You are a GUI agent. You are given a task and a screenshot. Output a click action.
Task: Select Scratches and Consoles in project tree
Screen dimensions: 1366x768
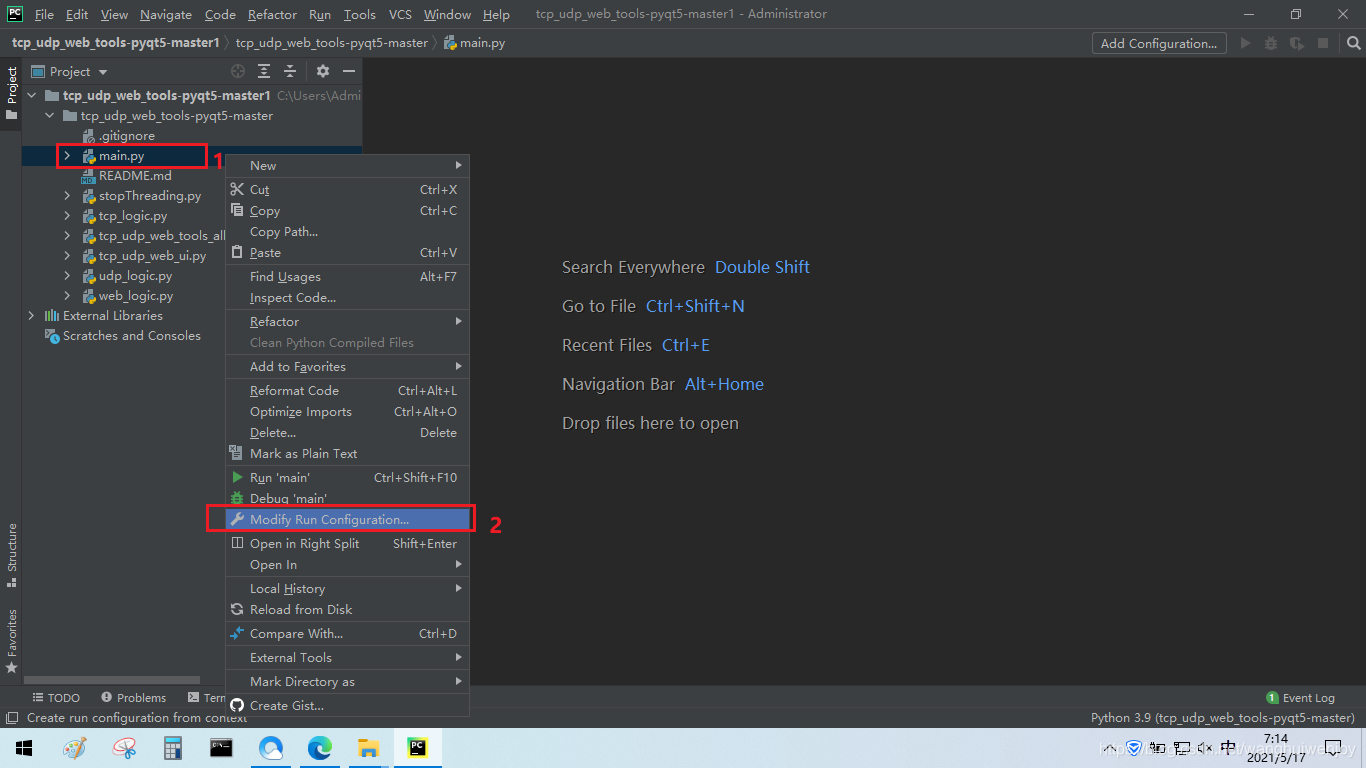pyautogui.click(x=131, y=335)
